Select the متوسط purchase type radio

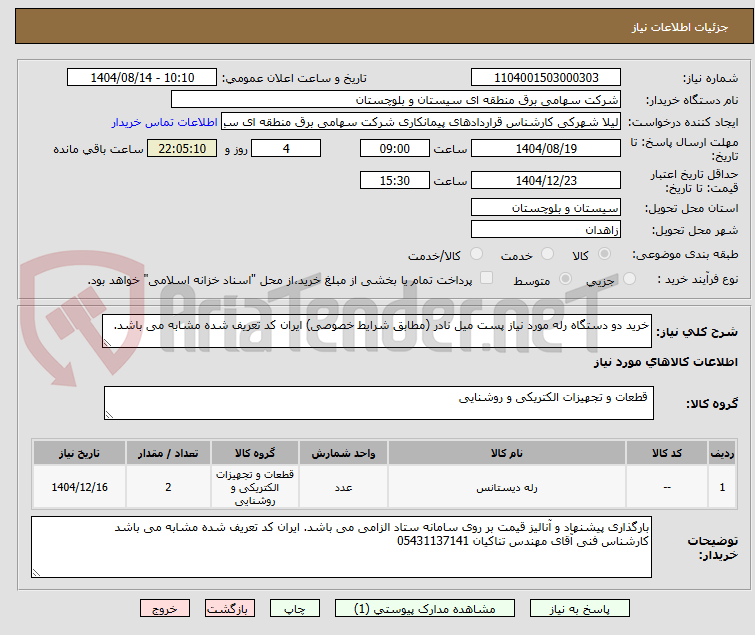tap(565, 279)
